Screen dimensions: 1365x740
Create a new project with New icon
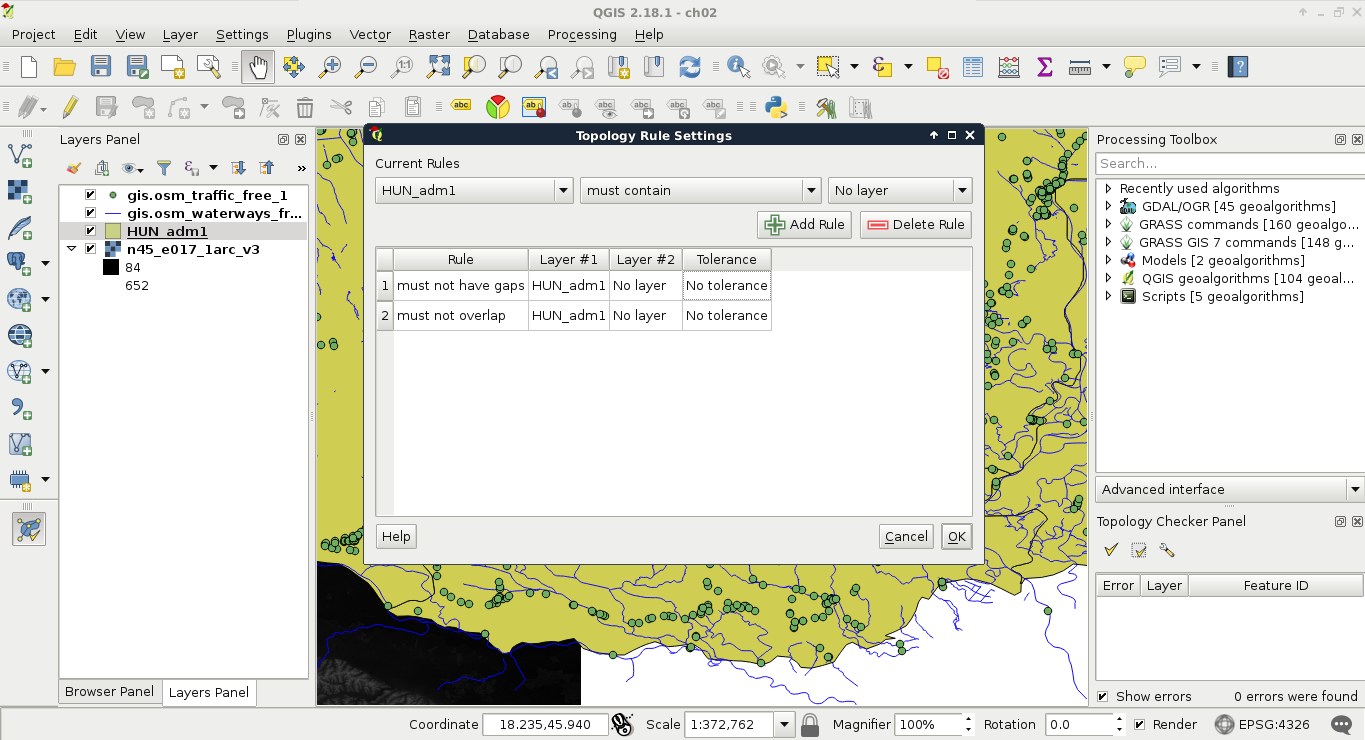(x=28, y=67)
